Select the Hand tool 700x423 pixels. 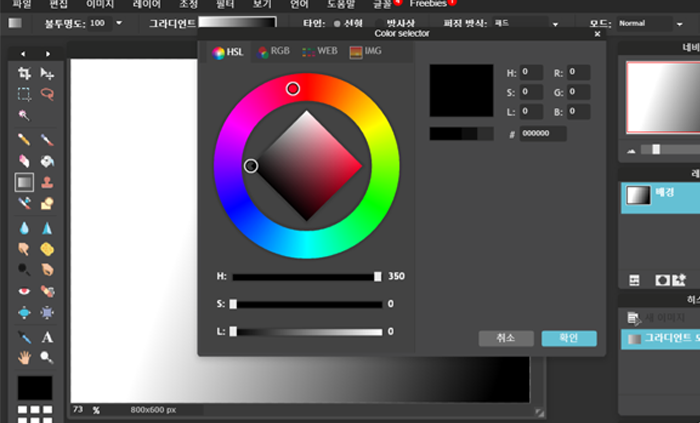coord(25,357)
